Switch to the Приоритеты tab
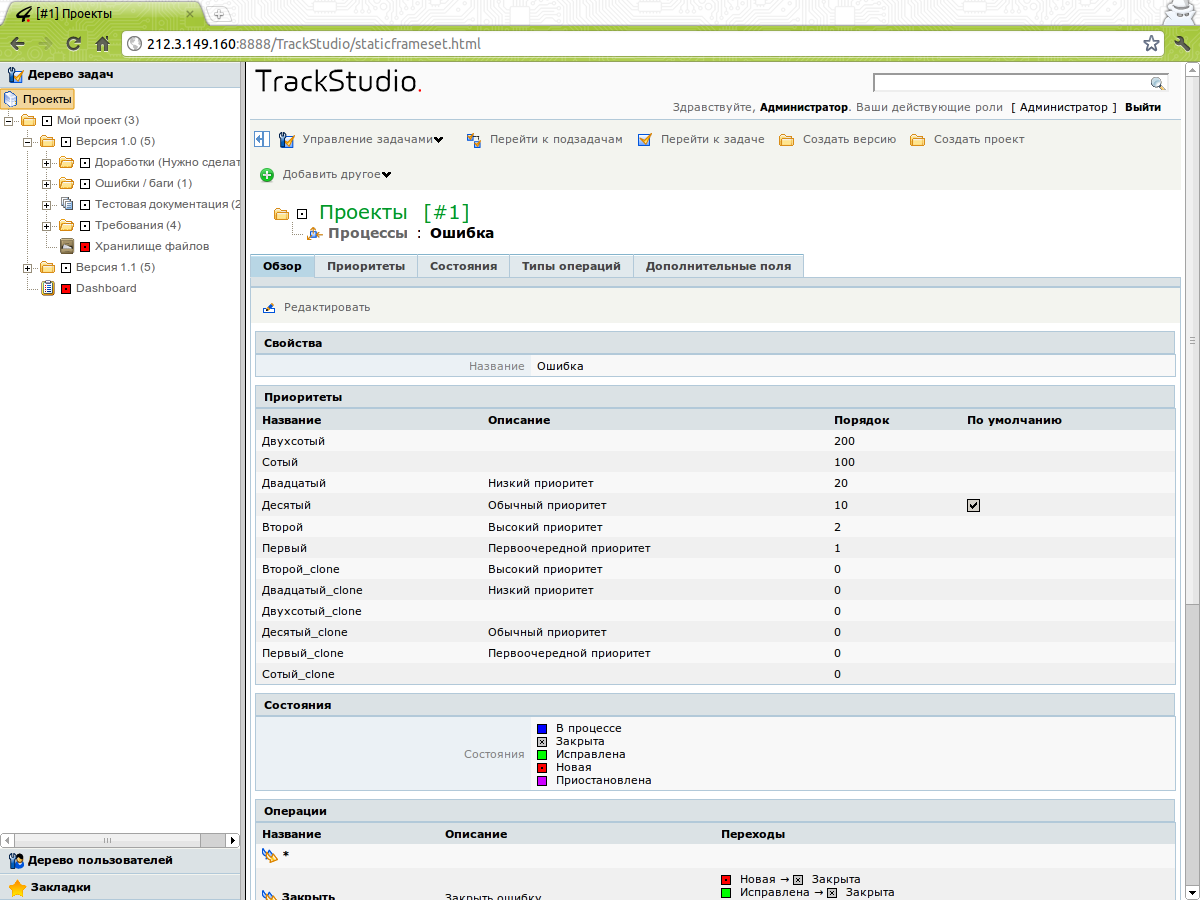This screenshot has width=1200, height=900. point(366,266)
